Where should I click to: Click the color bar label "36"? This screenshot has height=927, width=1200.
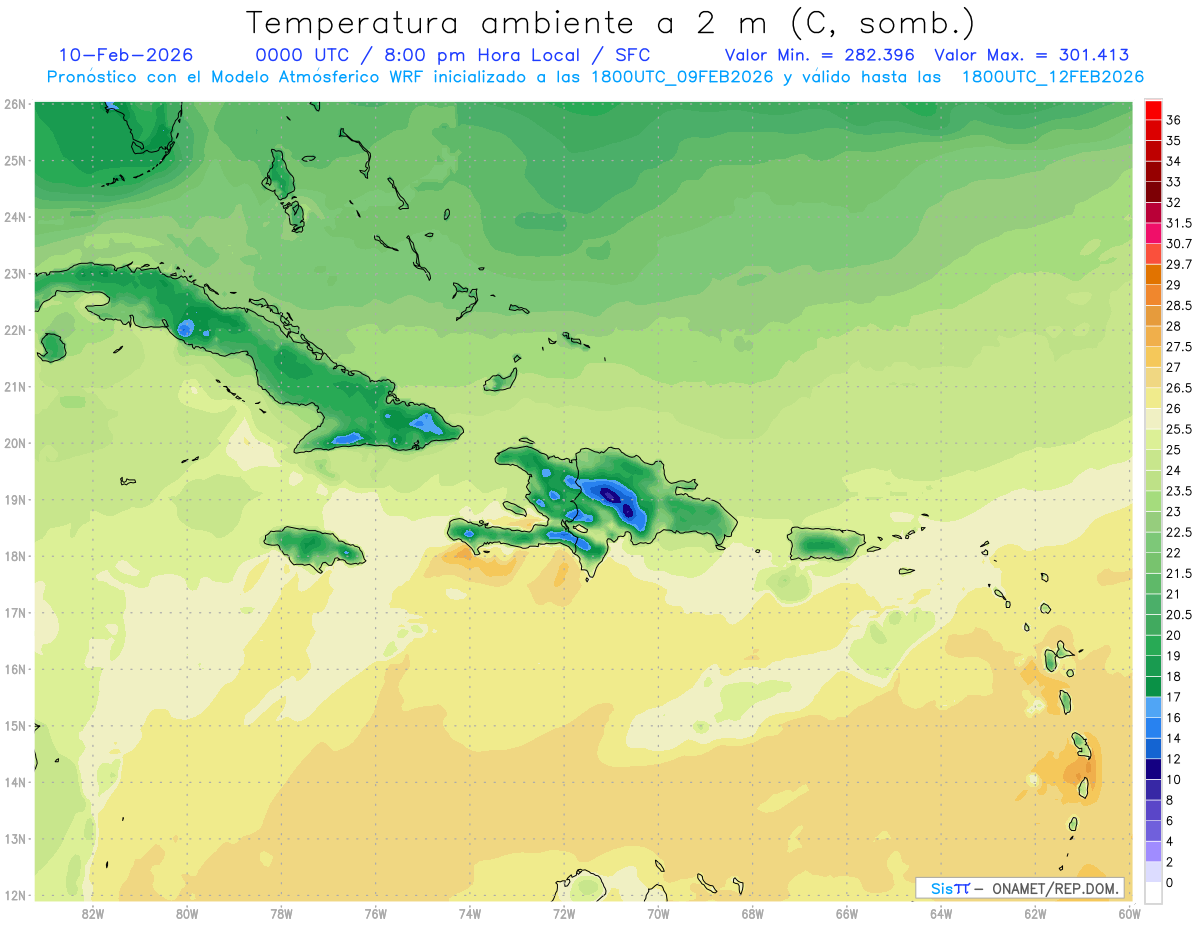pos(1173,120)
